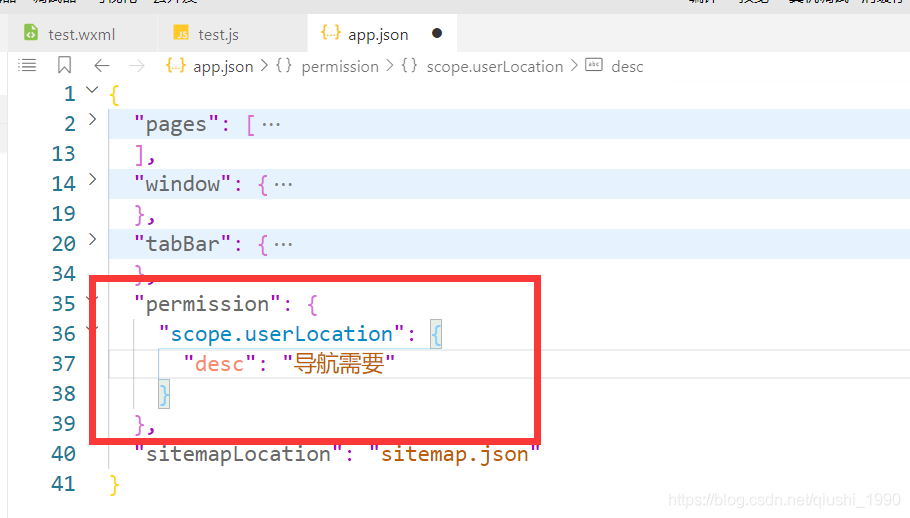Collapse the "scope.userLocation" block at line 36
The width and height of the screenshot is (910, 518).
93,330
